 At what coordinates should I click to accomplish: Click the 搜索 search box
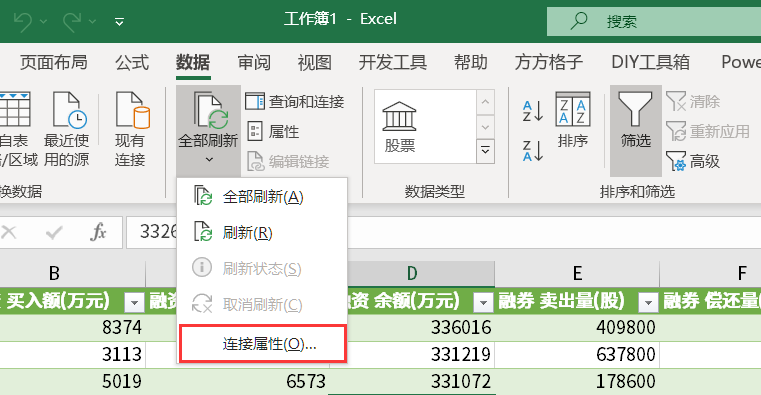click(654, 21)
